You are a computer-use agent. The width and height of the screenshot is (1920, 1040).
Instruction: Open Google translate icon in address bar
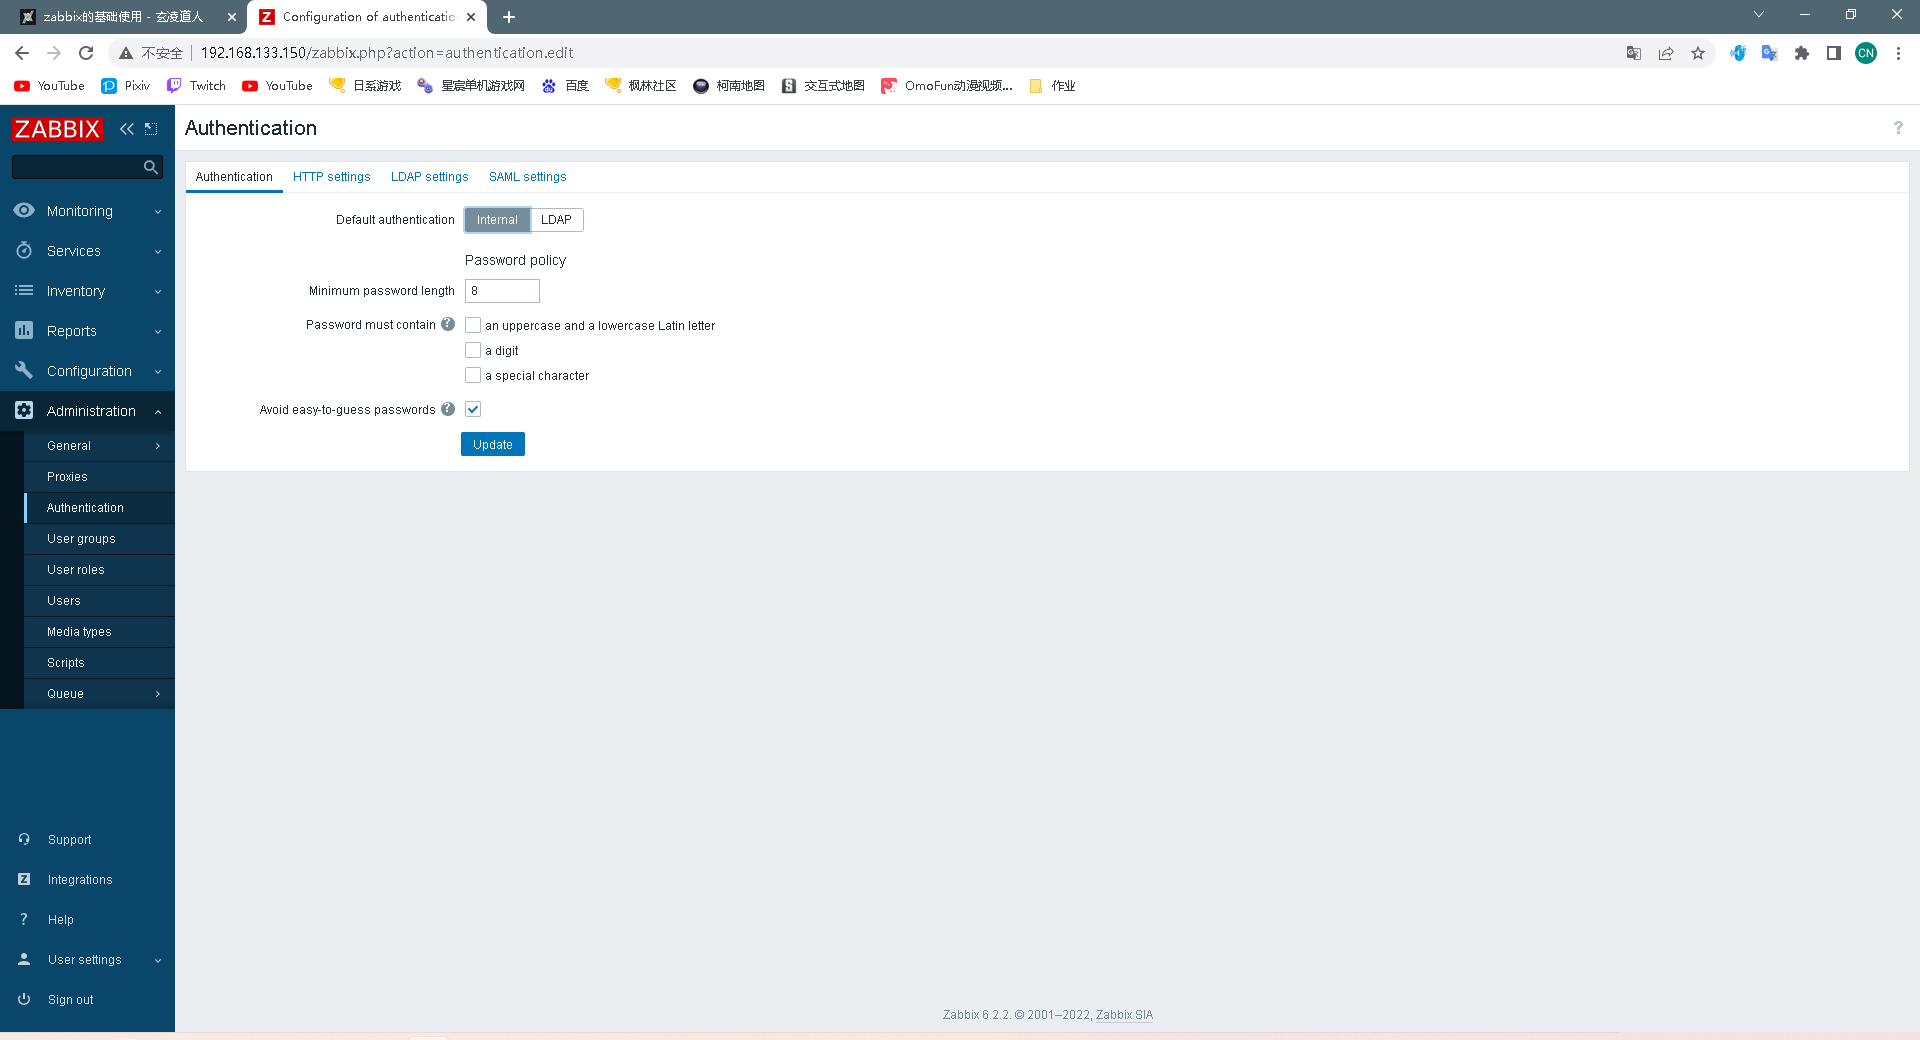(1634, 53)
